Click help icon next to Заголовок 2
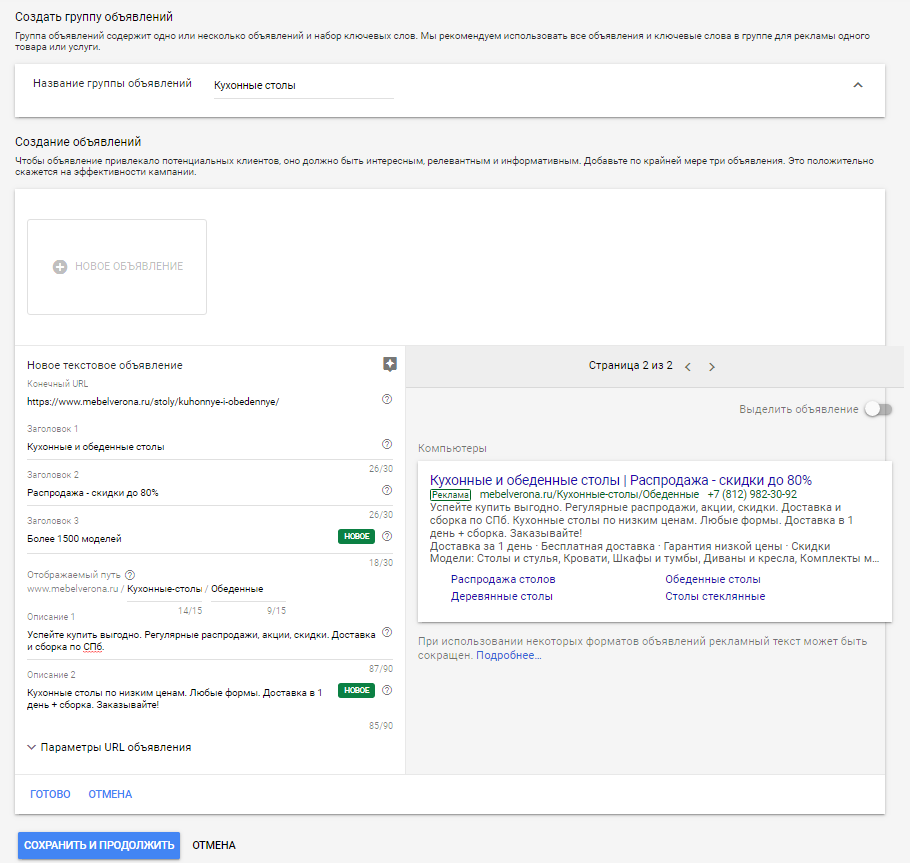 (387, 491)
